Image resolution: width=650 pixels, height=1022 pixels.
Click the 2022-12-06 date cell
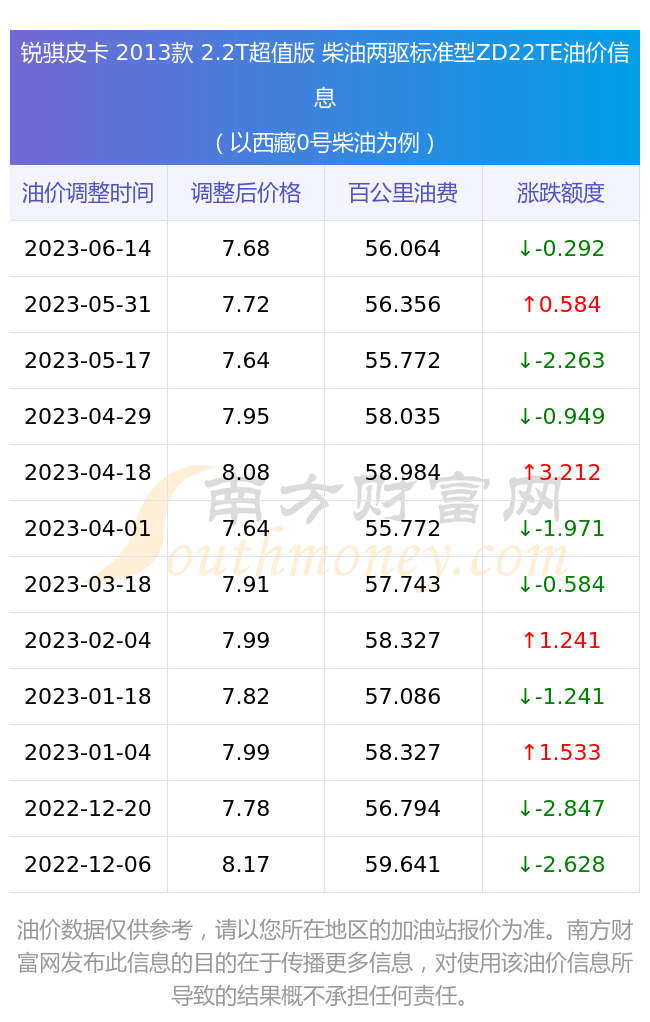[x=88, y=864]
